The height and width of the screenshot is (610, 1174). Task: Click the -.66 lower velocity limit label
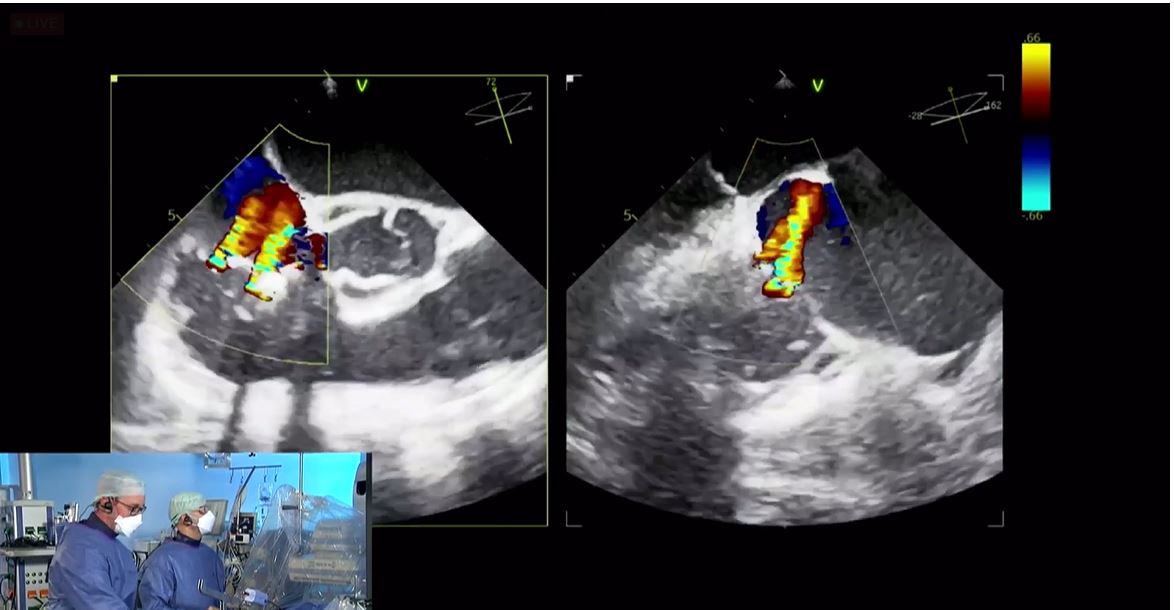pyautogui.click(x=1032, y=216)
